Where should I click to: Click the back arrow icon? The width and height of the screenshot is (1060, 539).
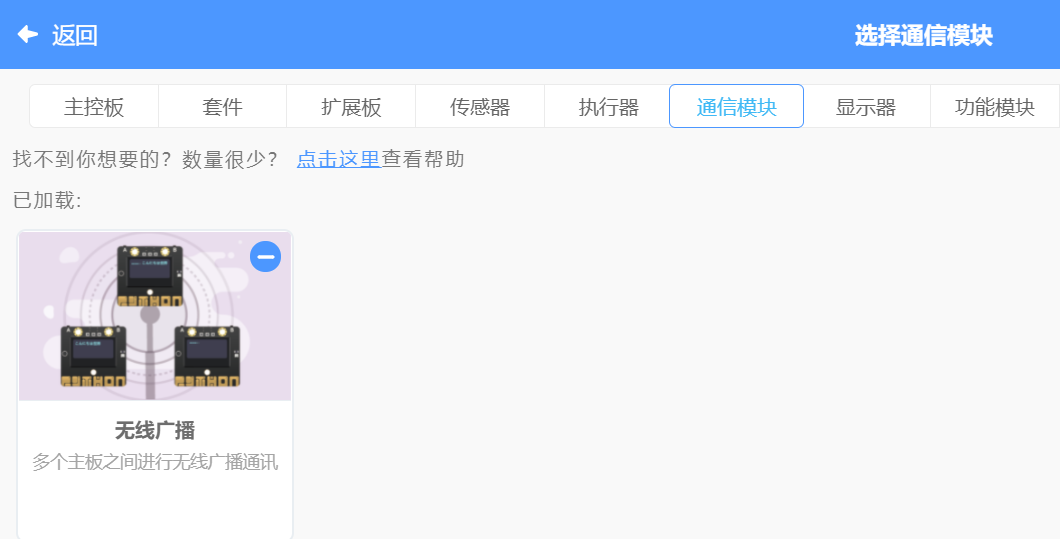[x=28, y=34]
